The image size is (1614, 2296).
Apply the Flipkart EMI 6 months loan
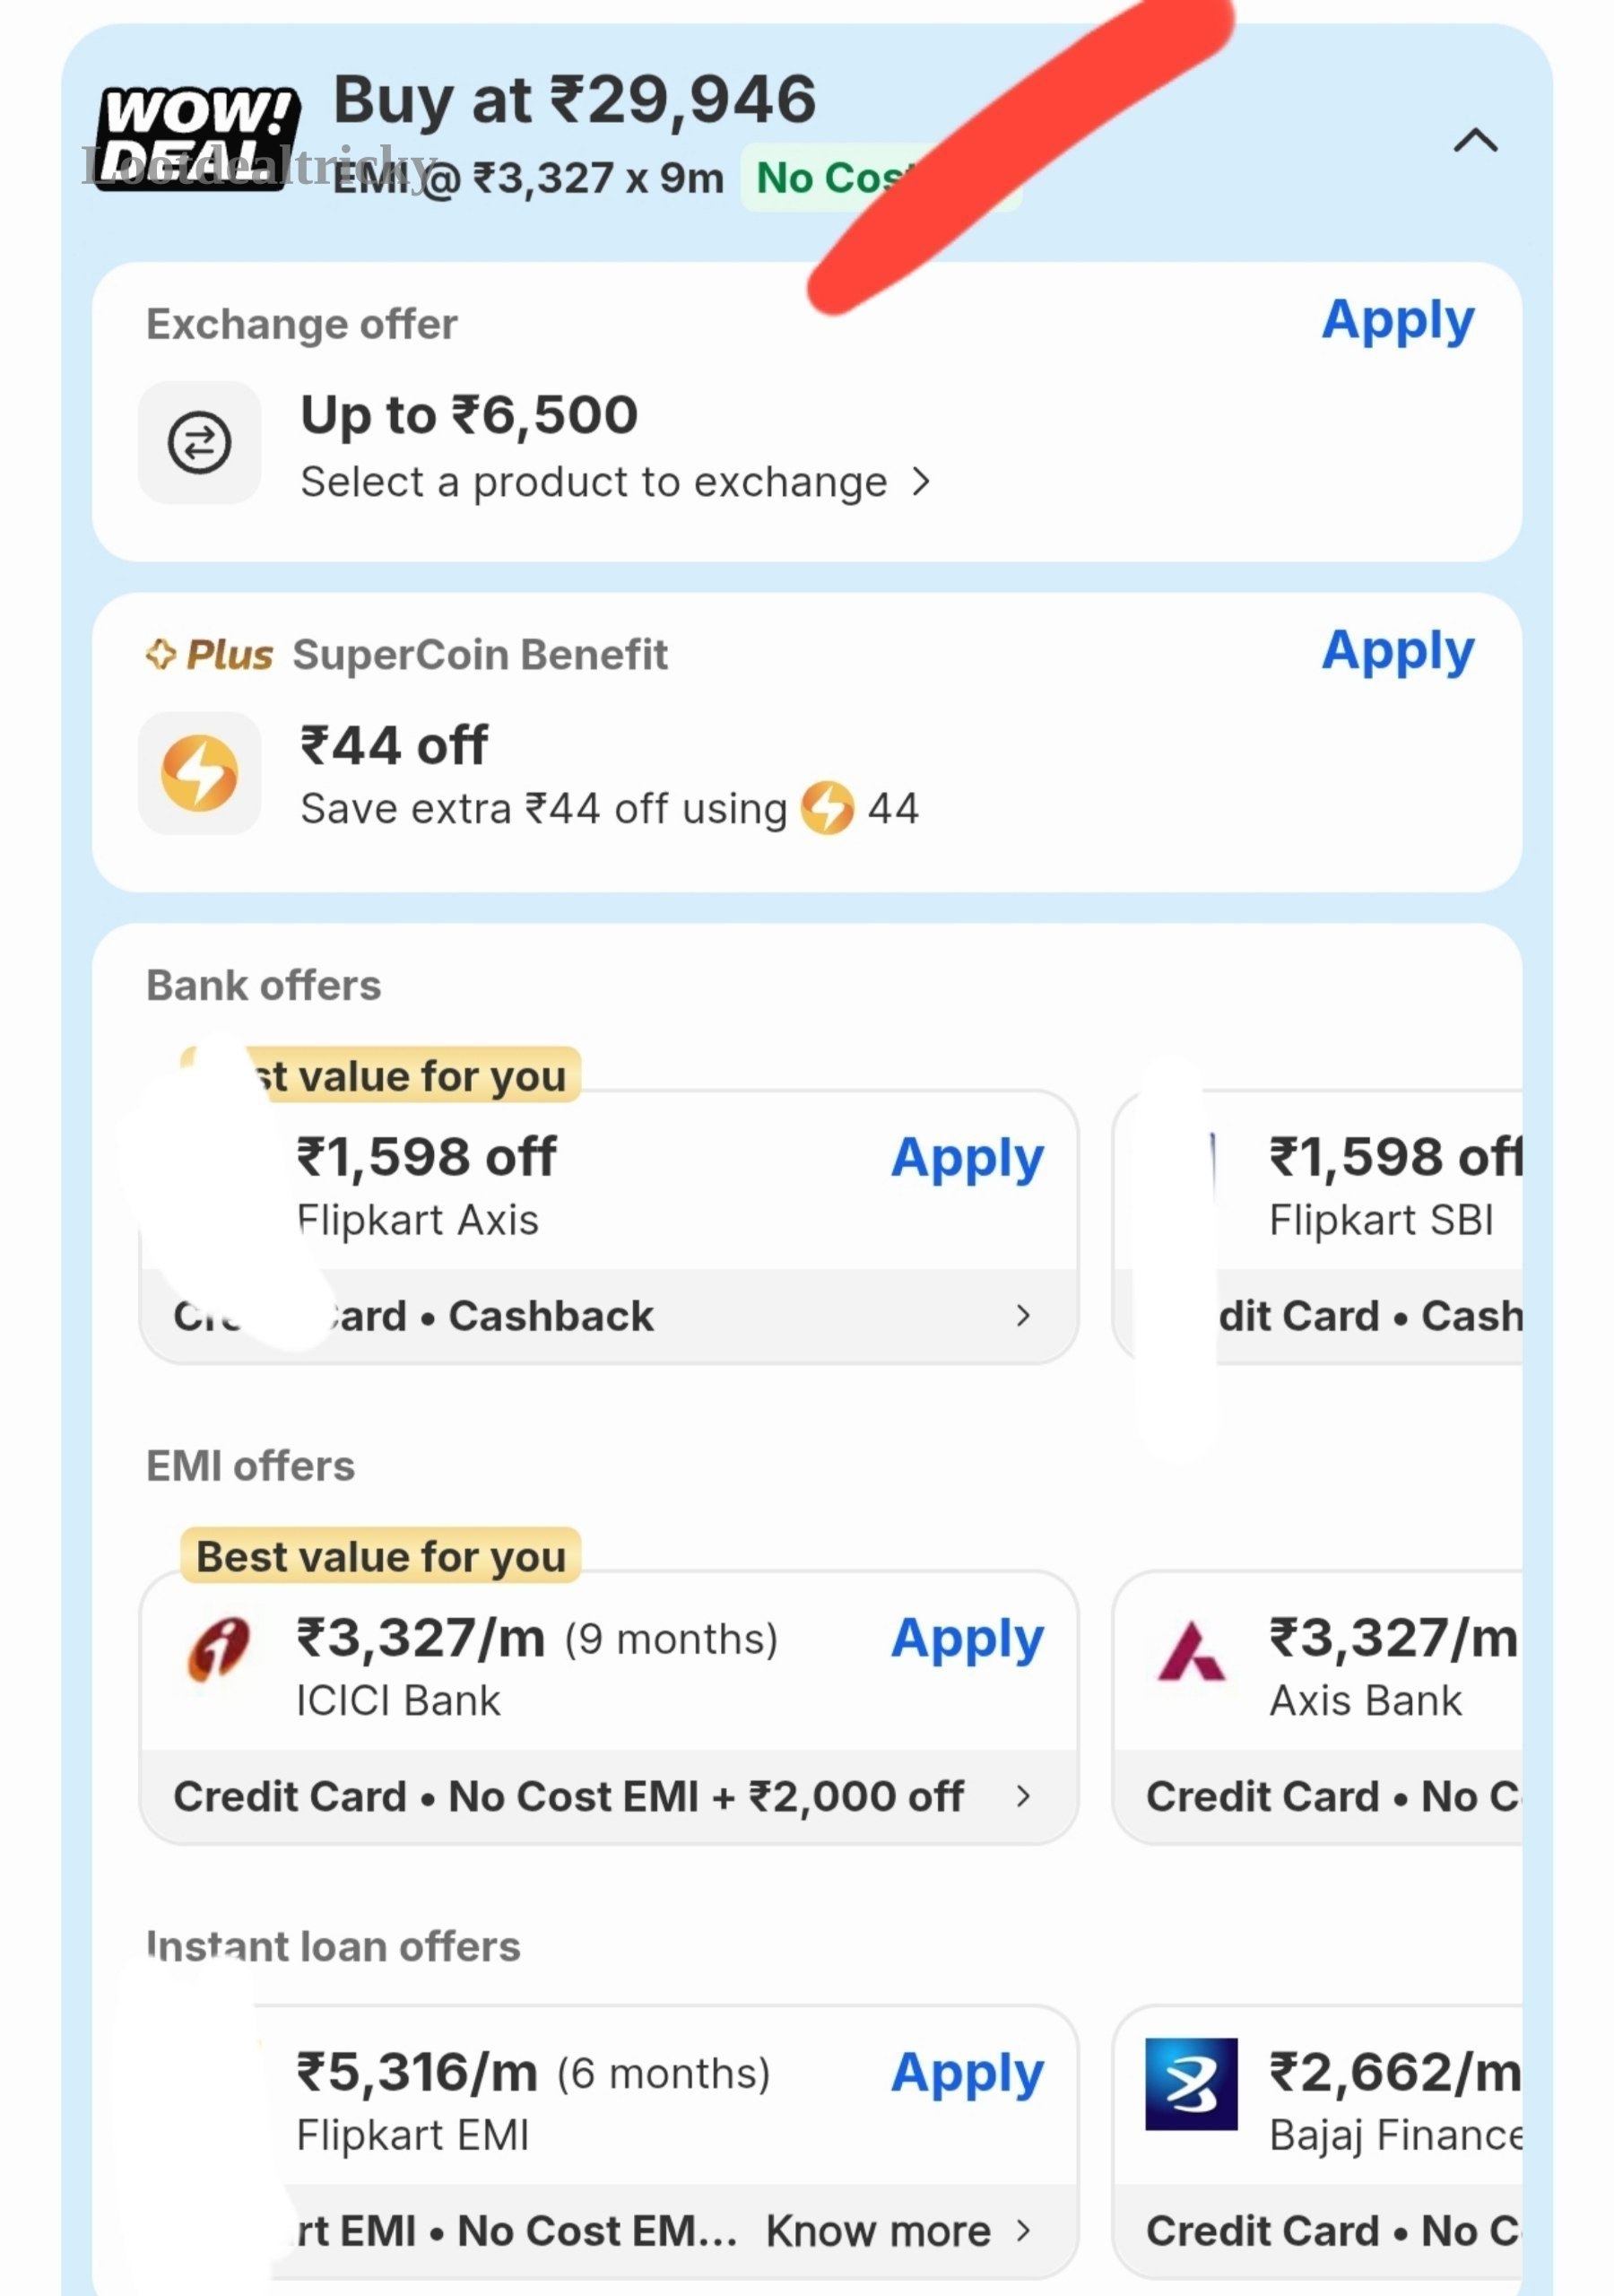click(x=967, y=2074)
